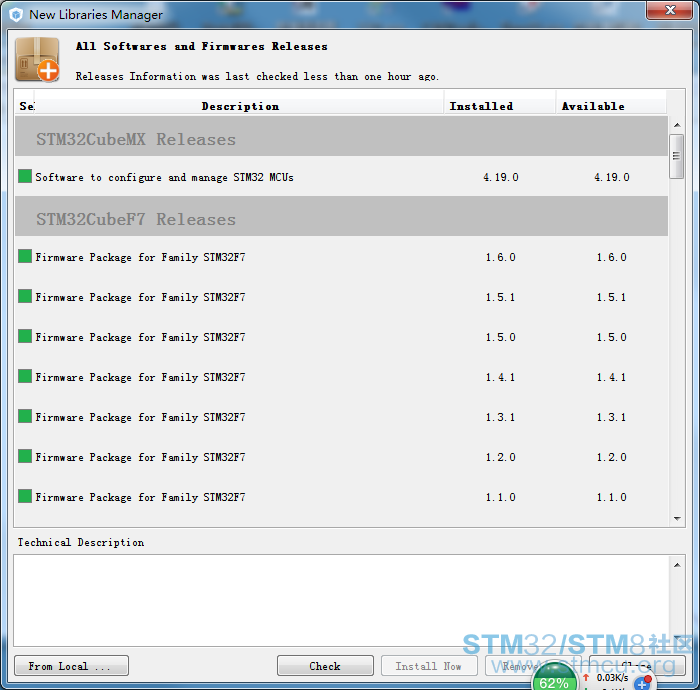Click available version 1.5.0 cell

612,337
